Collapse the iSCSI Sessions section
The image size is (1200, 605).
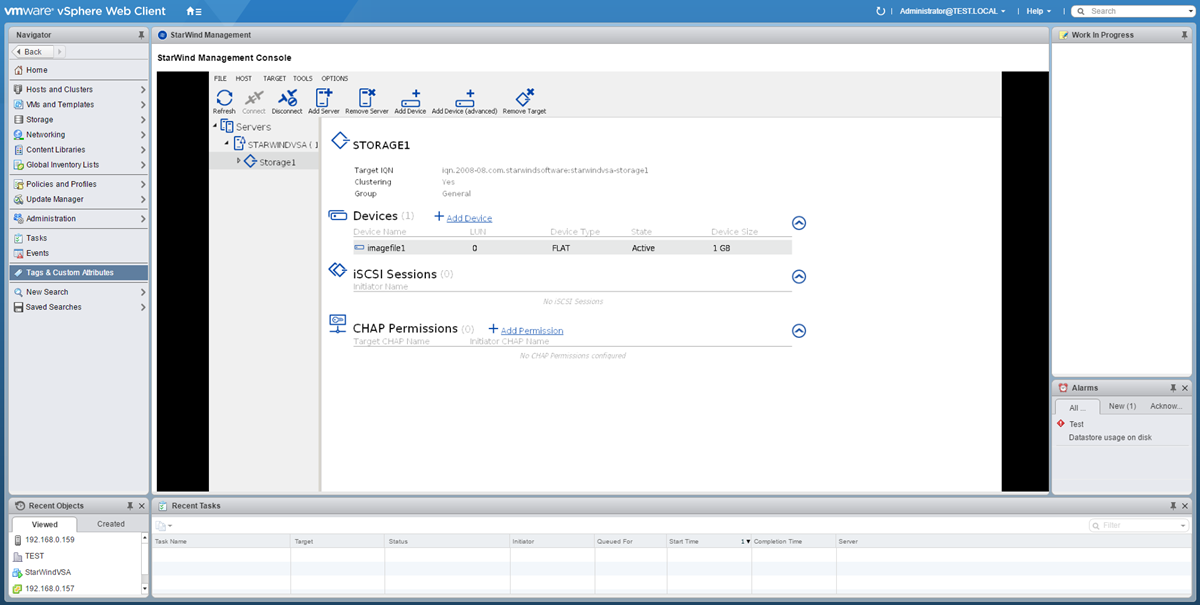pyautogui.click(x=799, y=277)
